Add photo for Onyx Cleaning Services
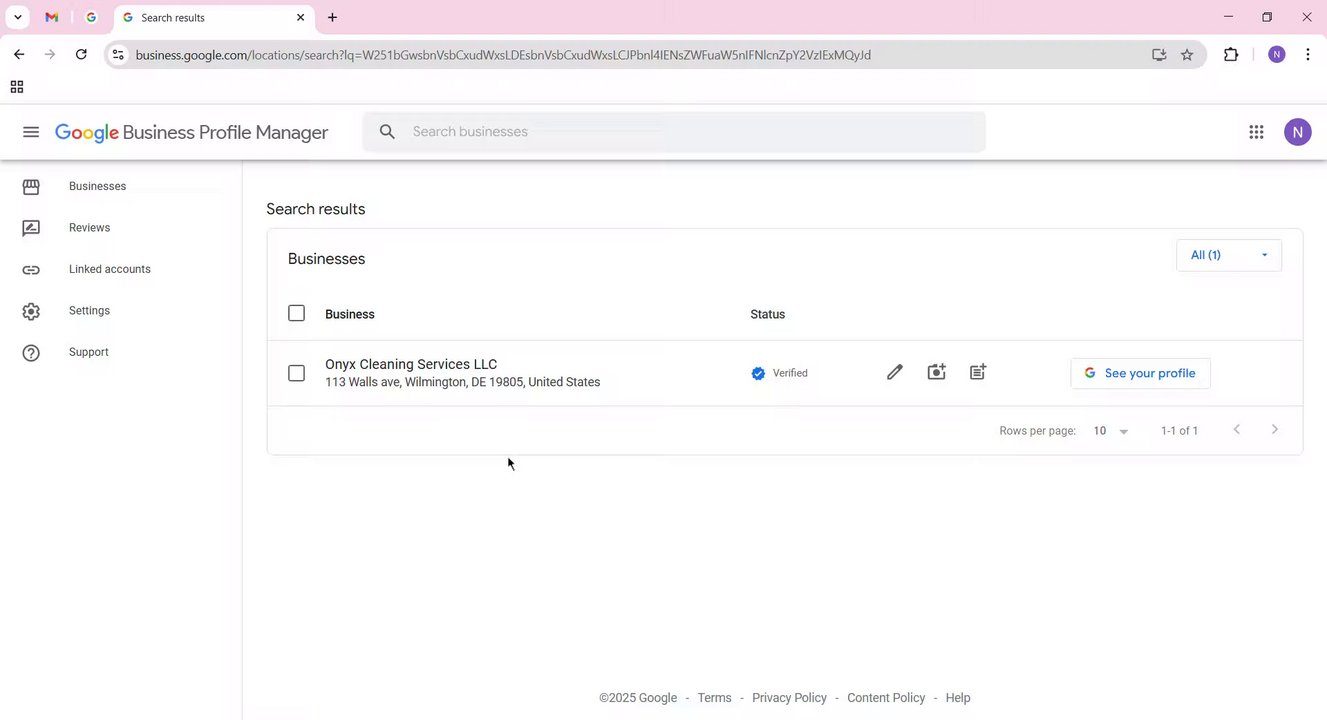Screen dimensions: 1327x720 tap(936, 373)
